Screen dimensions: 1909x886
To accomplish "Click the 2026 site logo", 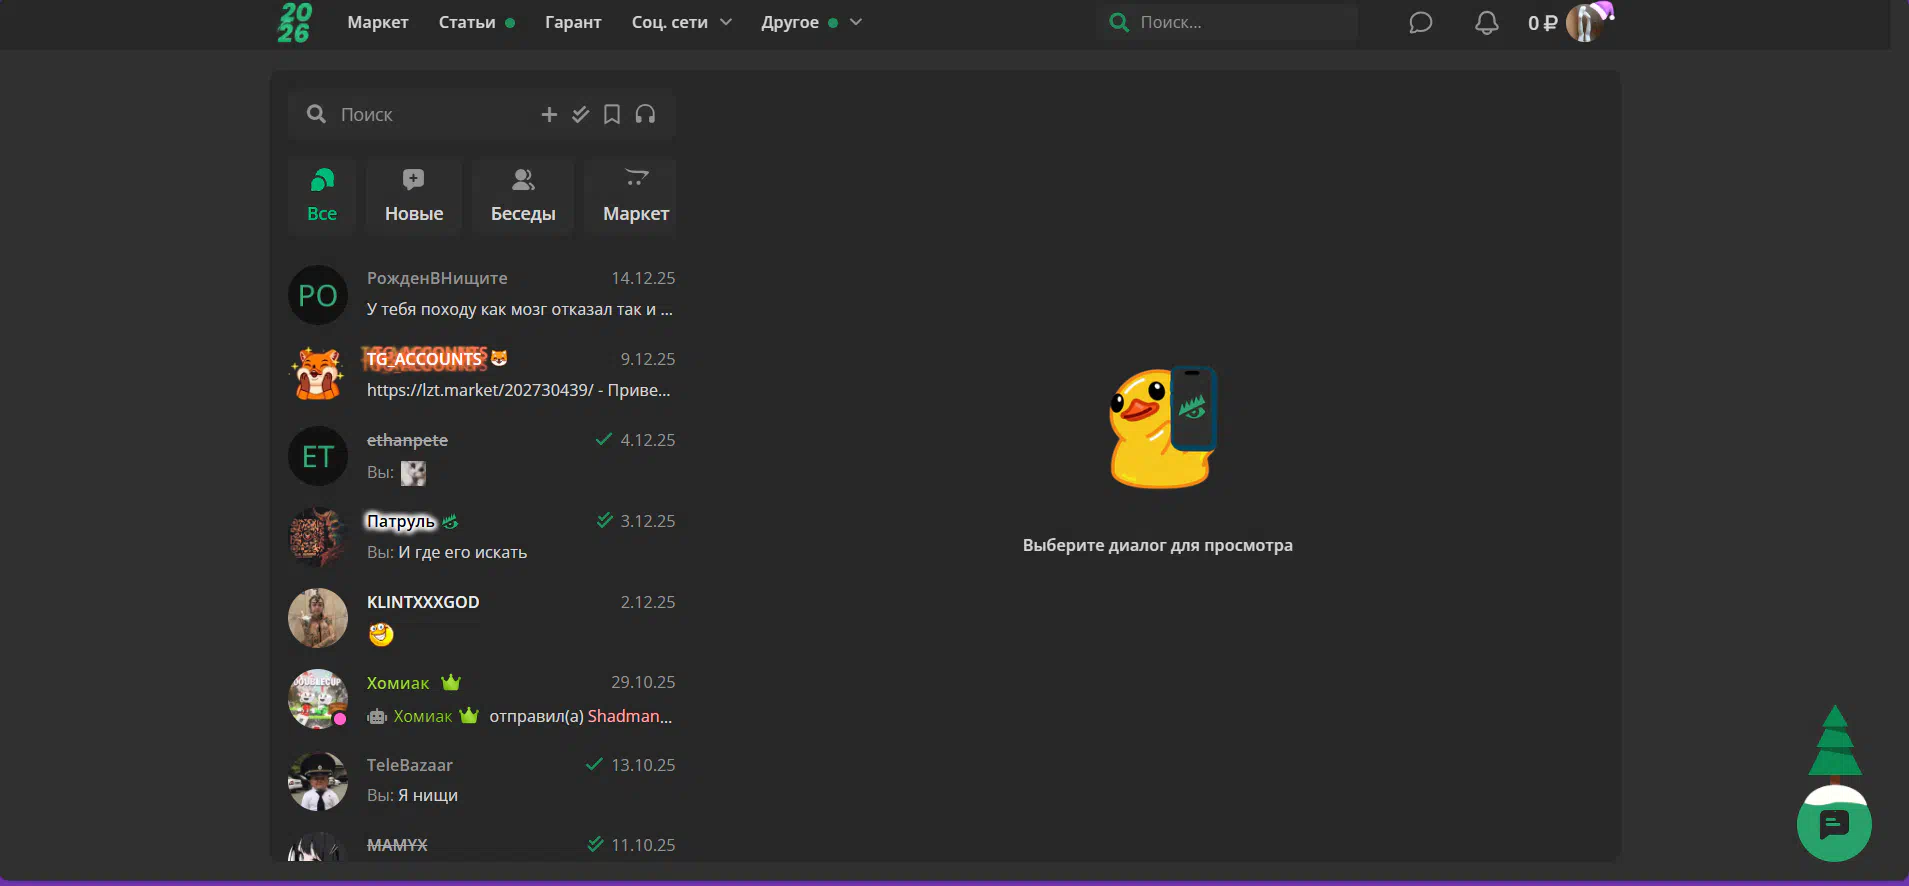I will [x=295, y=22].
